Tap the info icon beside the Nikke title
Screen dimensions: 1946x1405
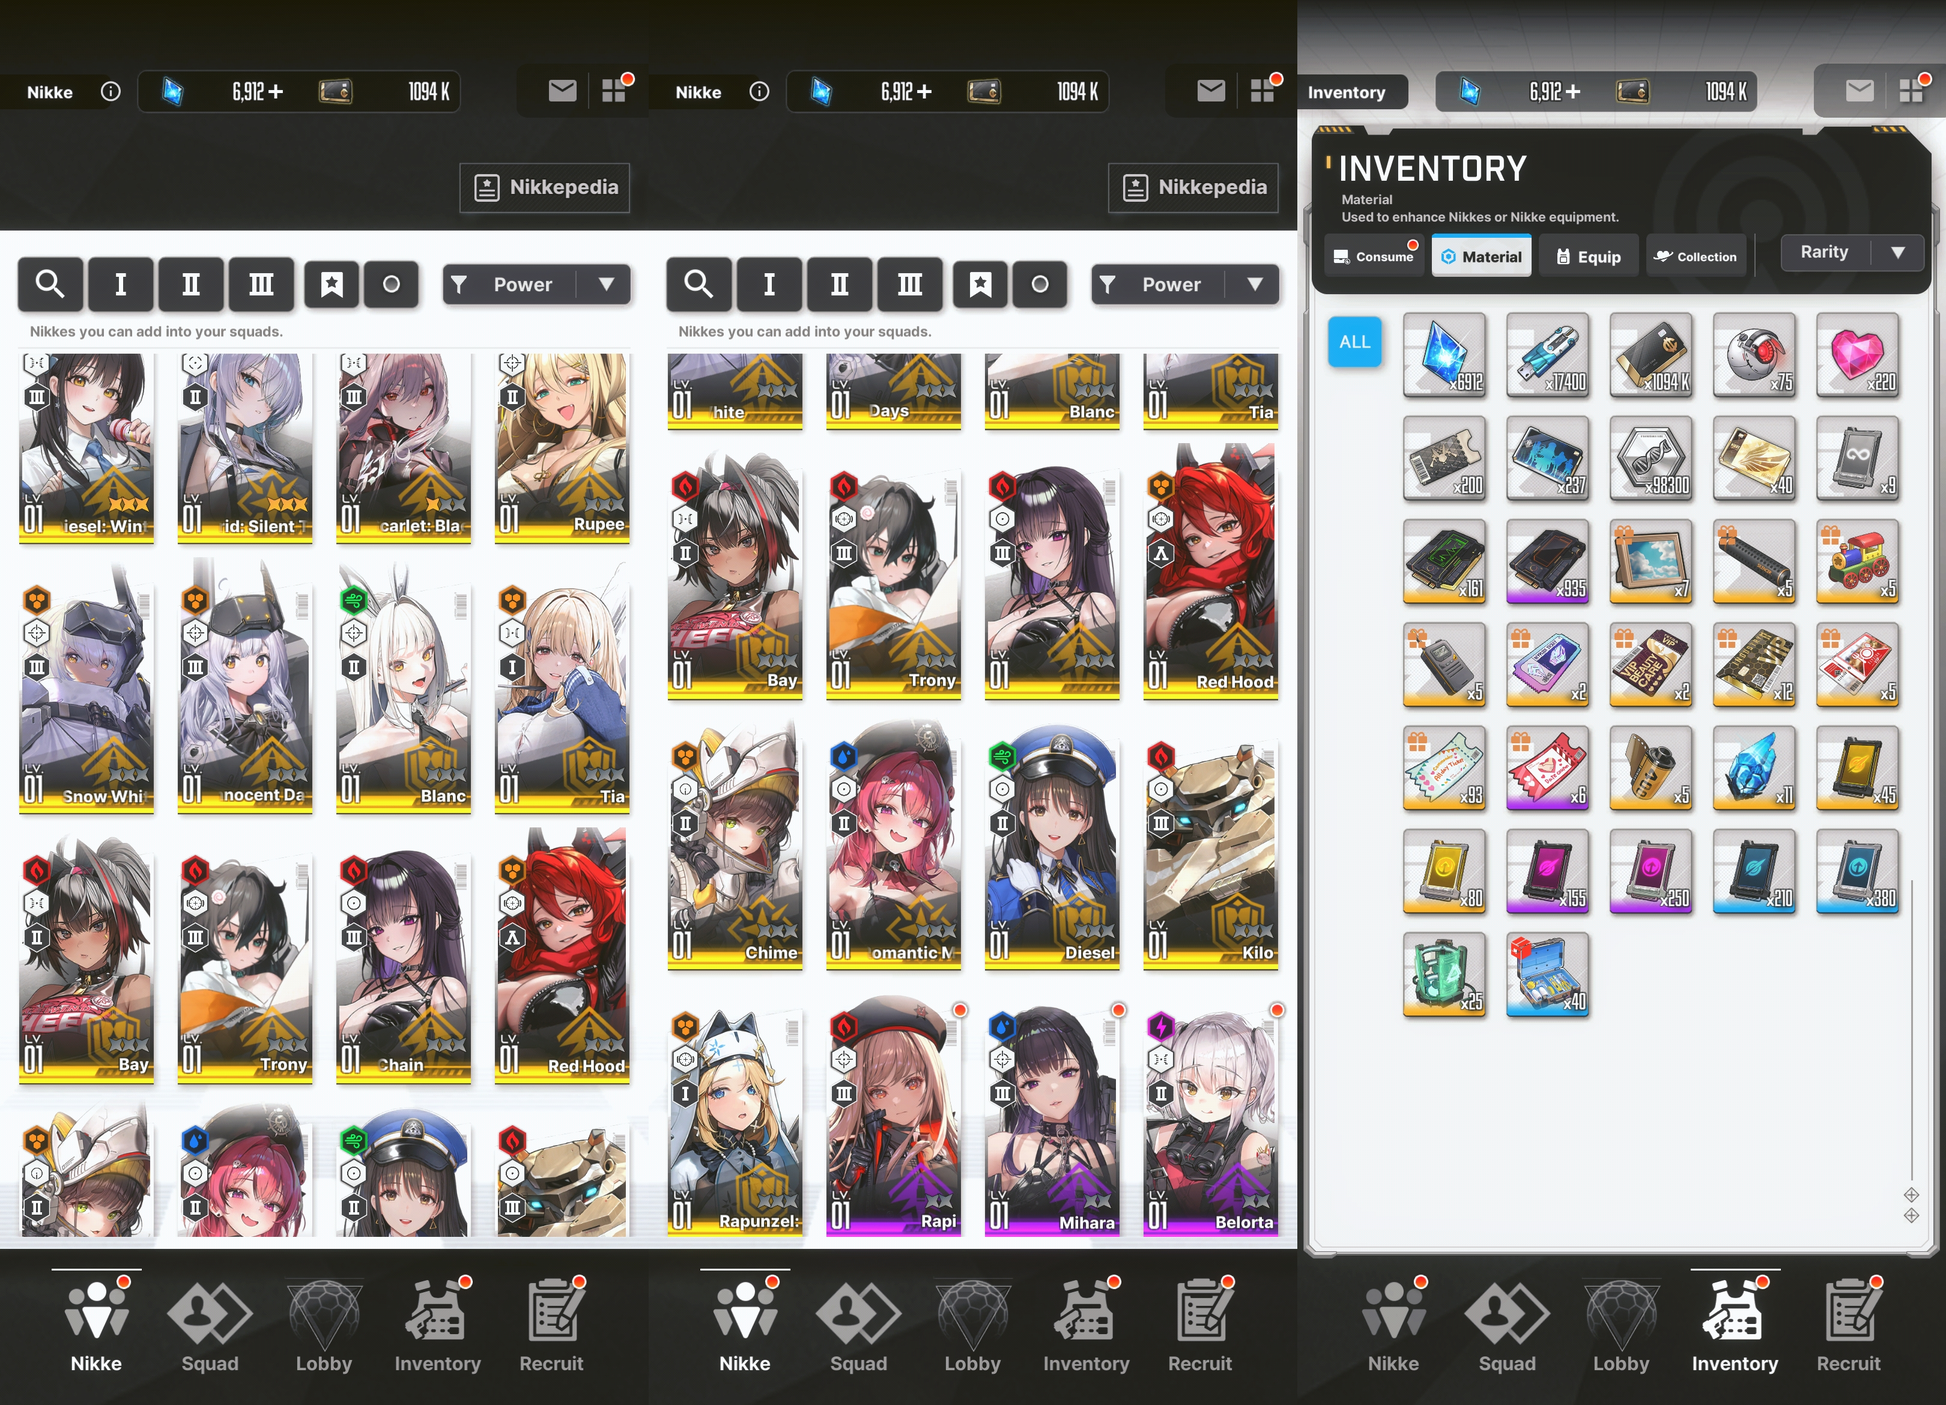[x=110, y=91]
